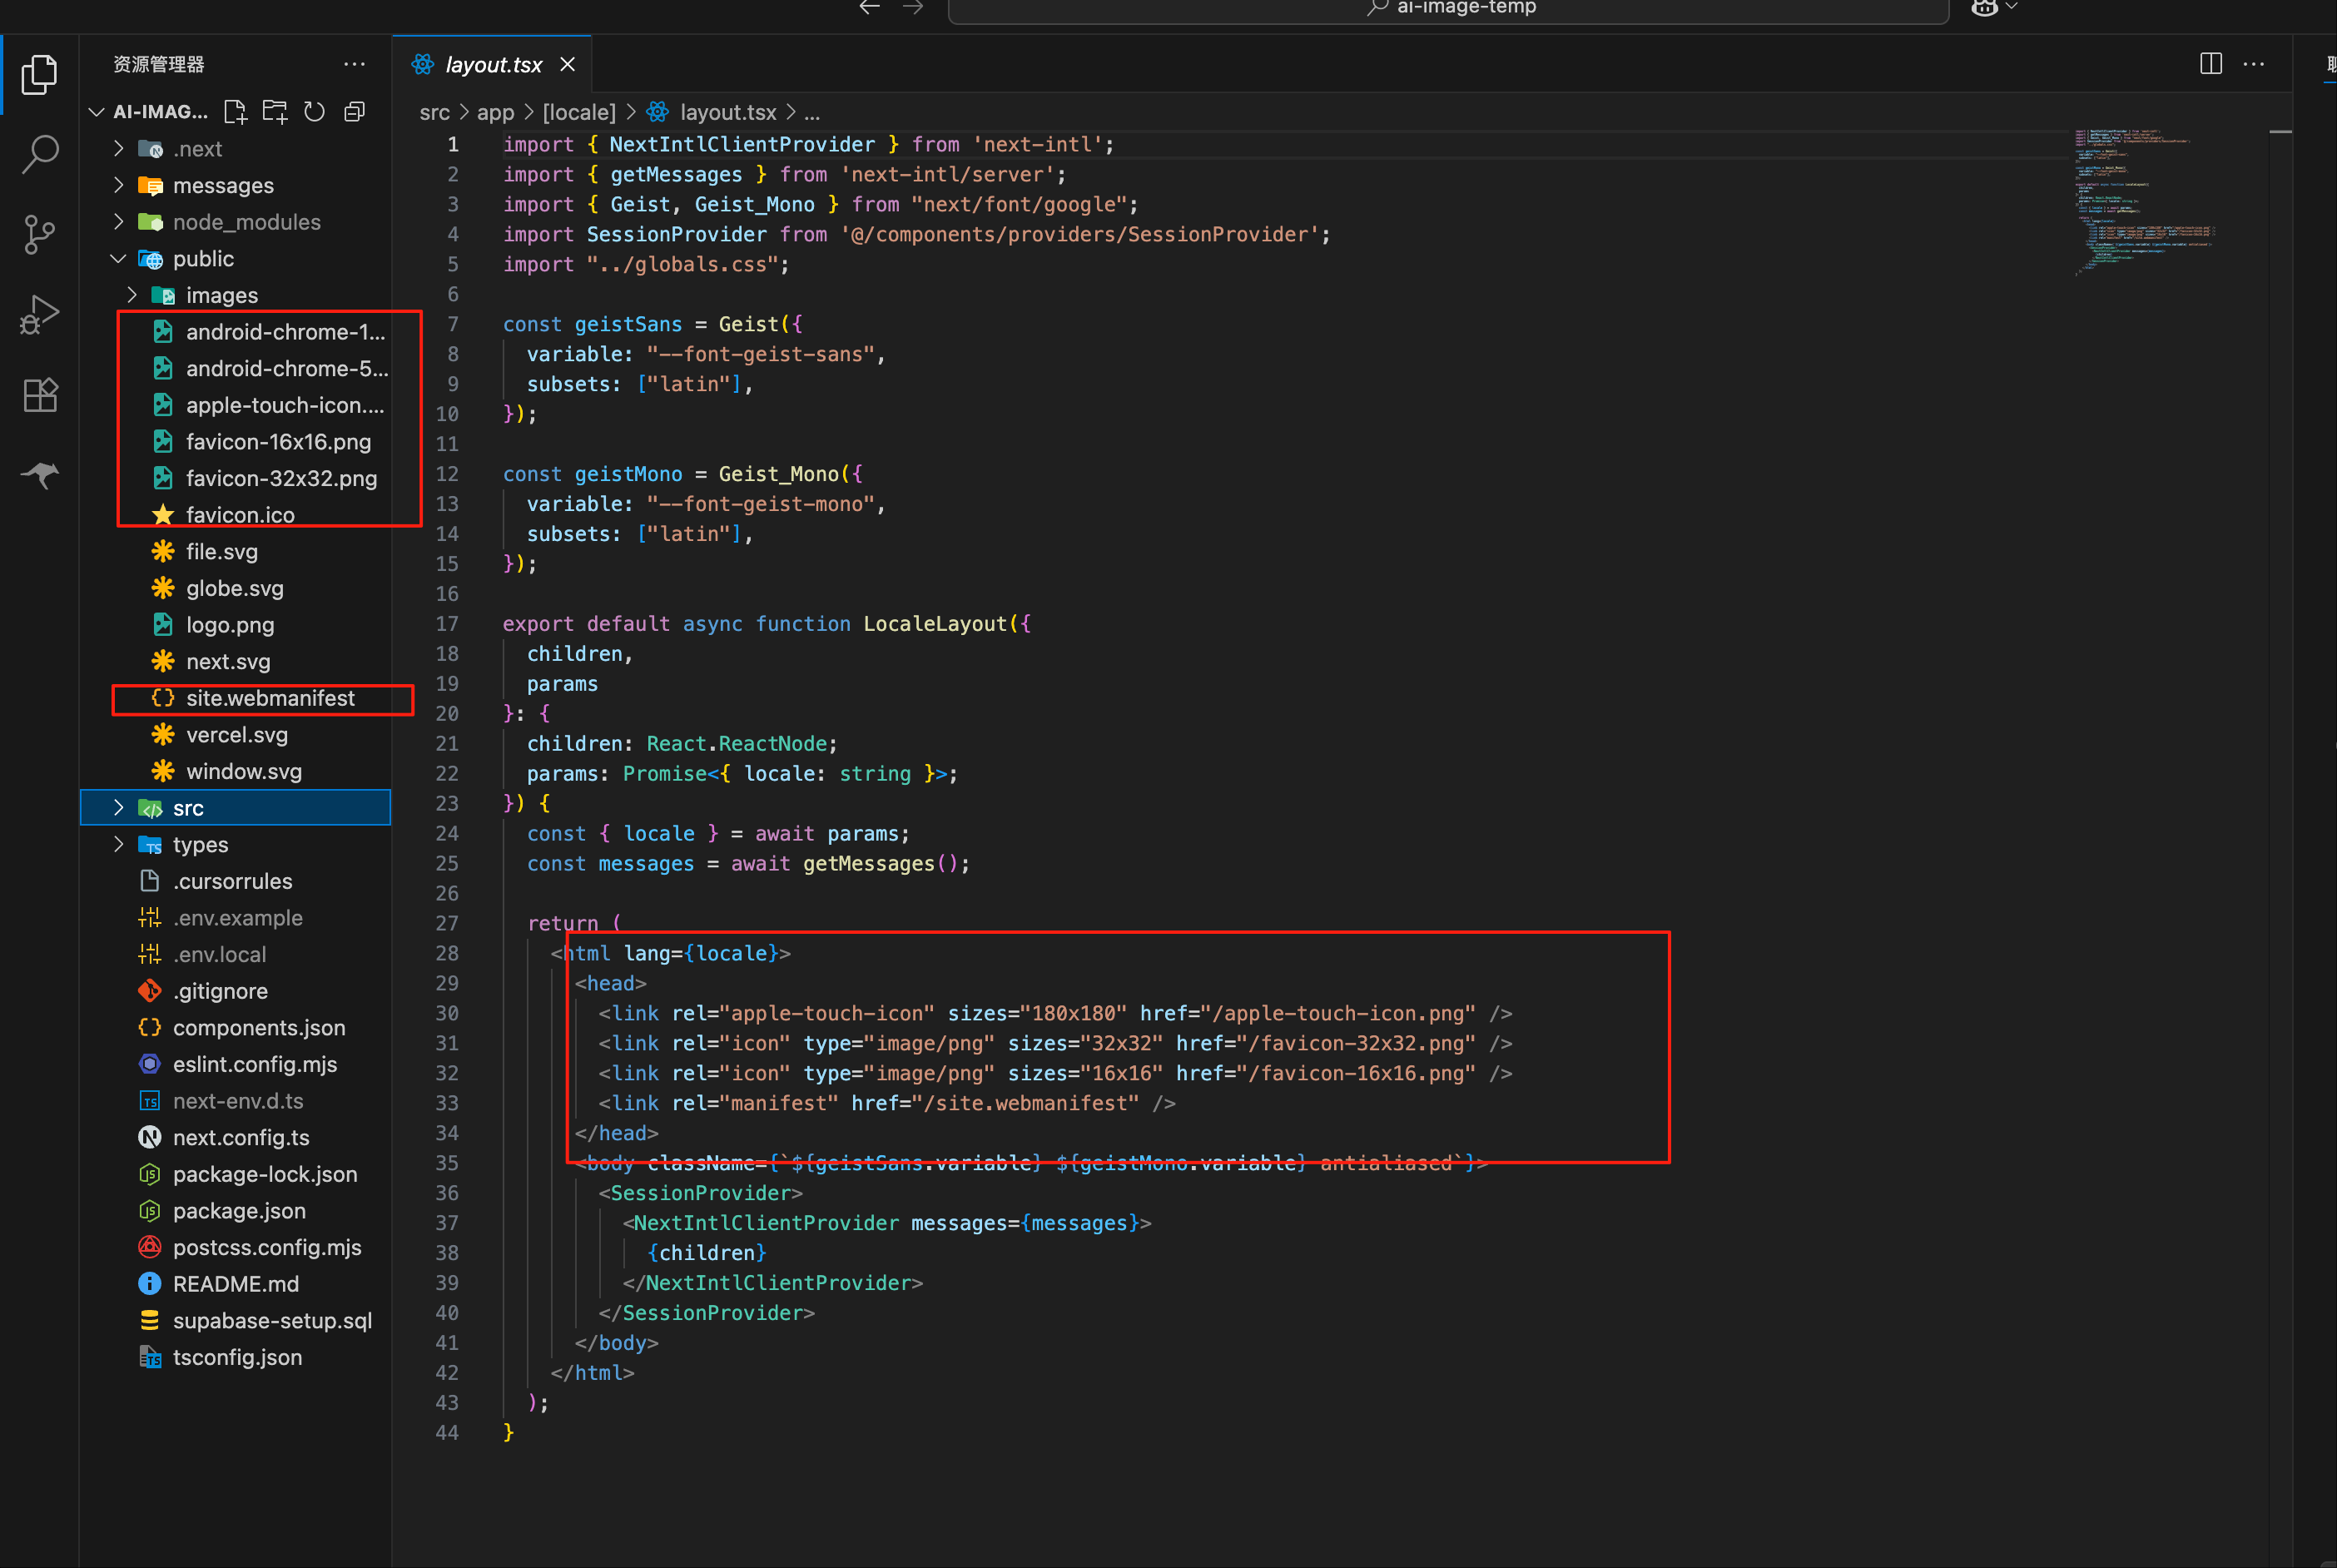Open components.json

pos(235,1028)
